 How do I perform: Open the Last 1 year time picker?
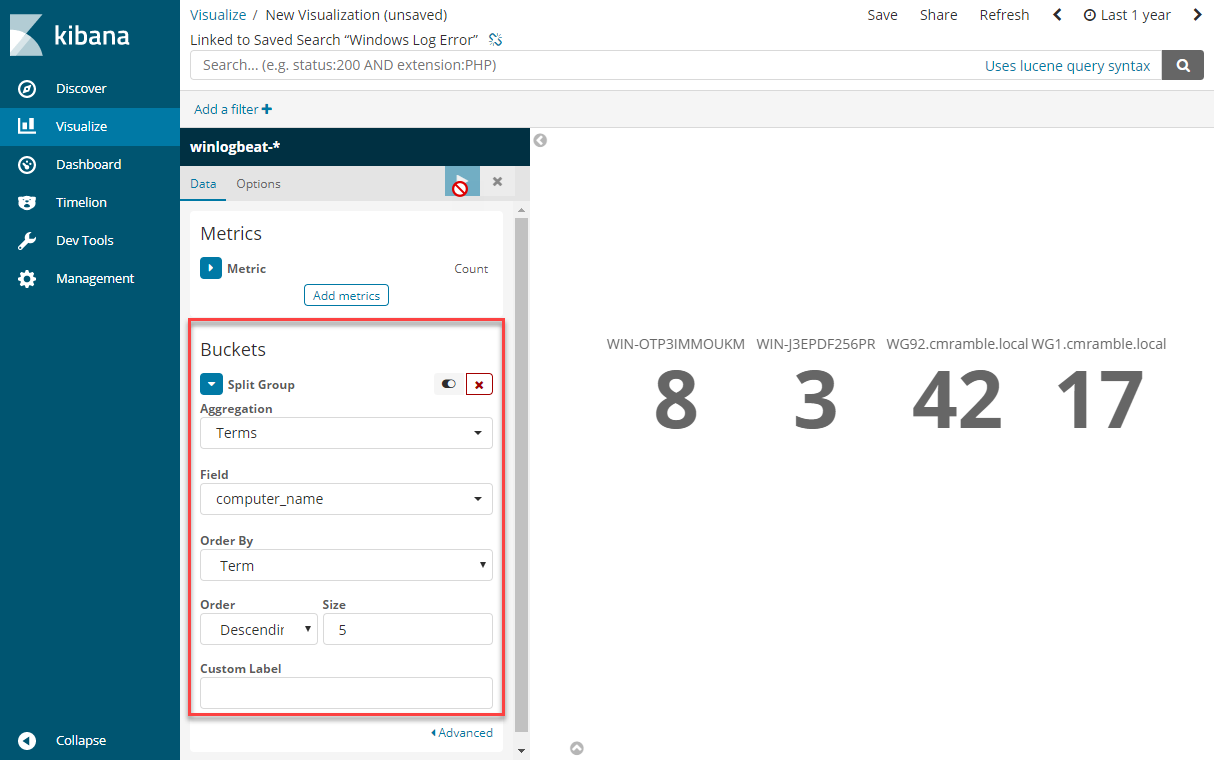1127,15
